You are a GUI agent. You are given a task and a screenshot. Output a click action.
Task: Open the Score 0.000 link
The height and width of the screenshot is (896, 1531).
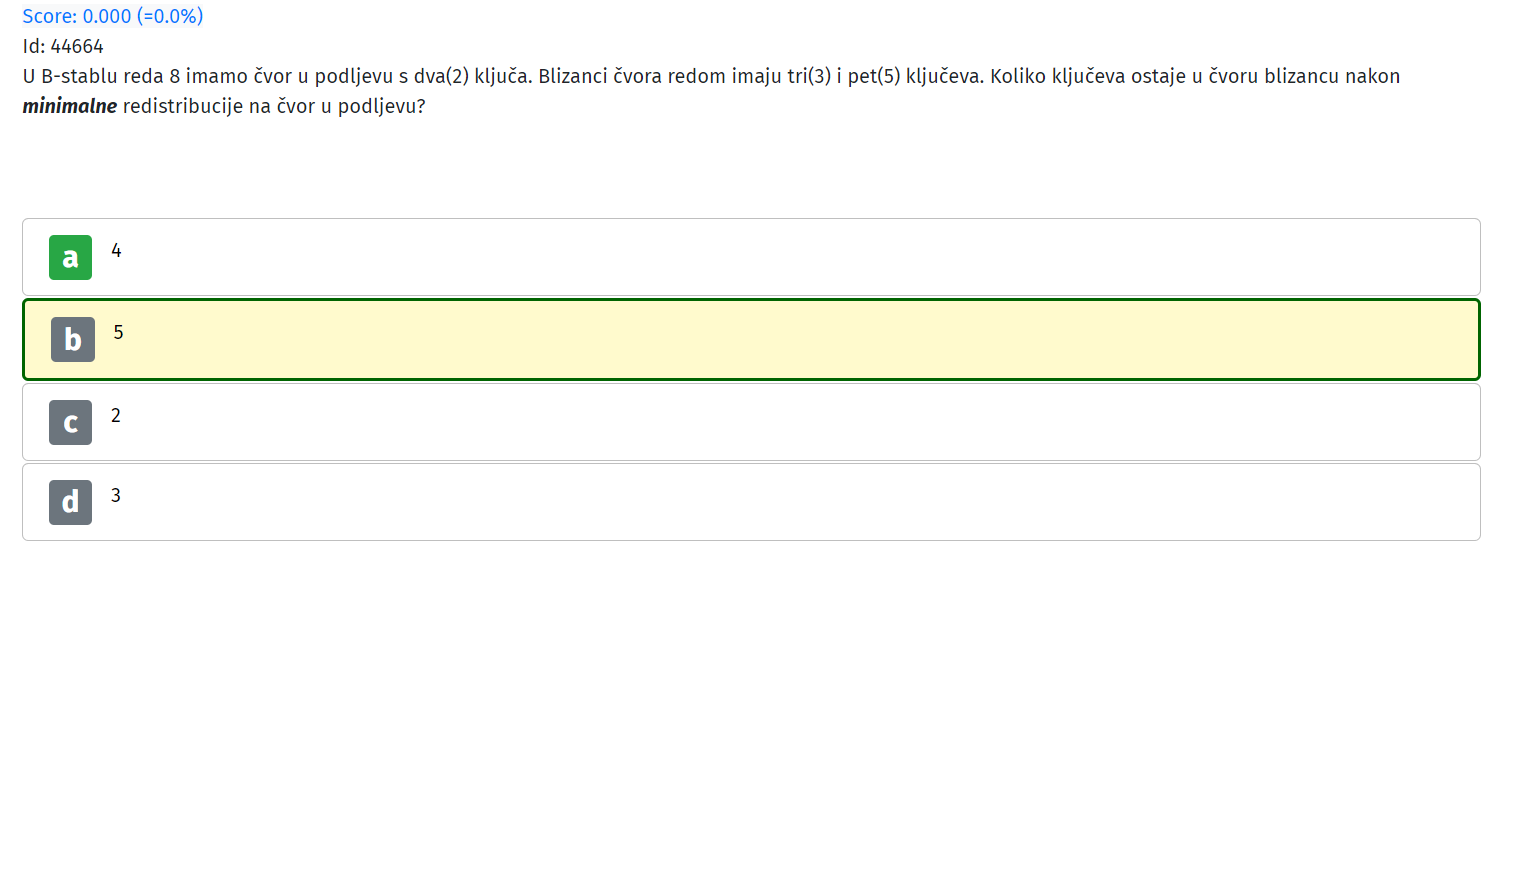[x=113, y=16]
